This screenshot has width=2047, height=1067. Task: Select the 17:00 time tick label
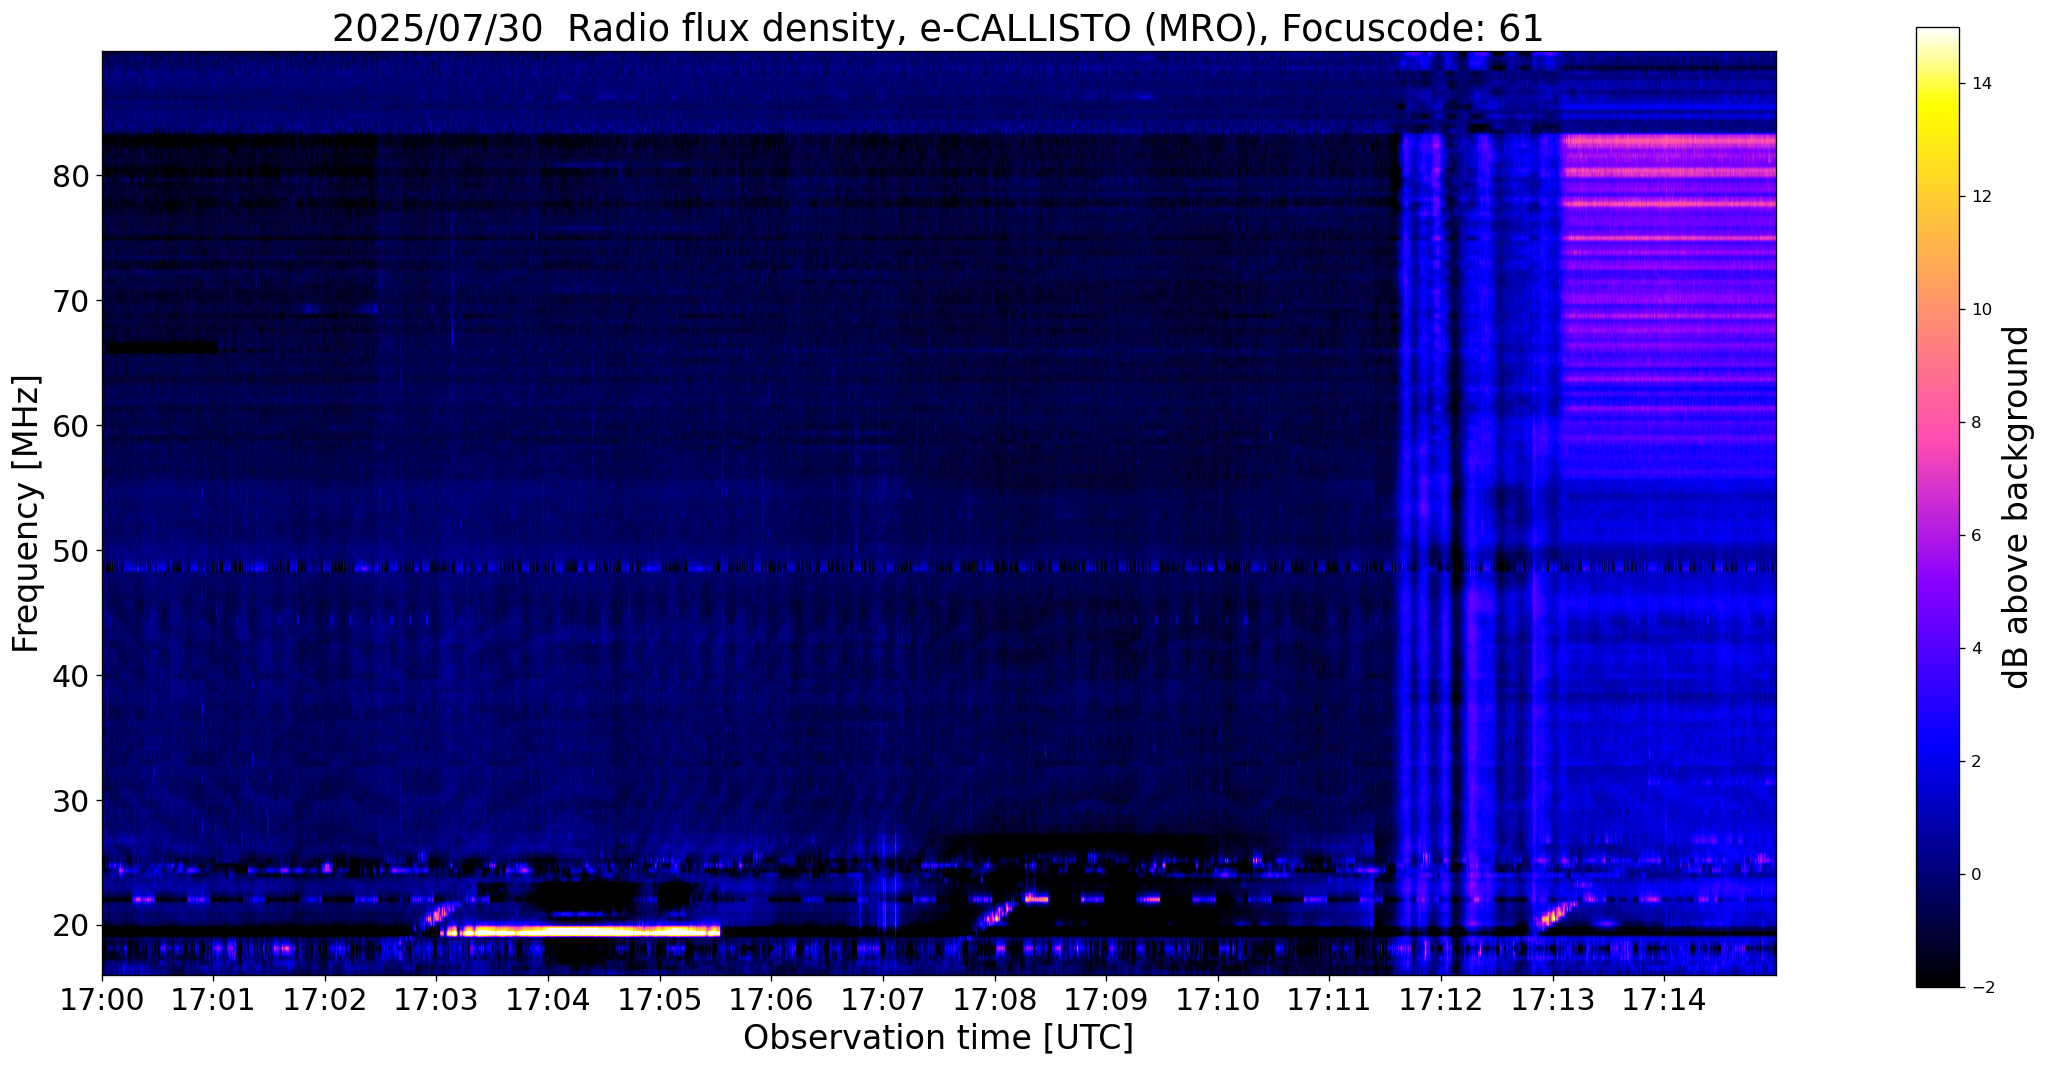pos(102,1001)
